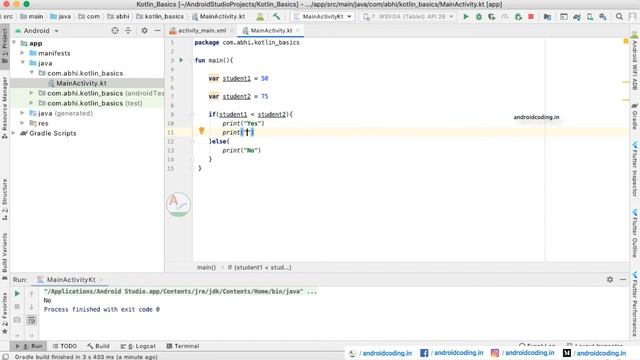Image resolution: width=640 pixels, height=360 pixels.
Task: Place cursor in print("No") on line 13
Action: [241, 150]
